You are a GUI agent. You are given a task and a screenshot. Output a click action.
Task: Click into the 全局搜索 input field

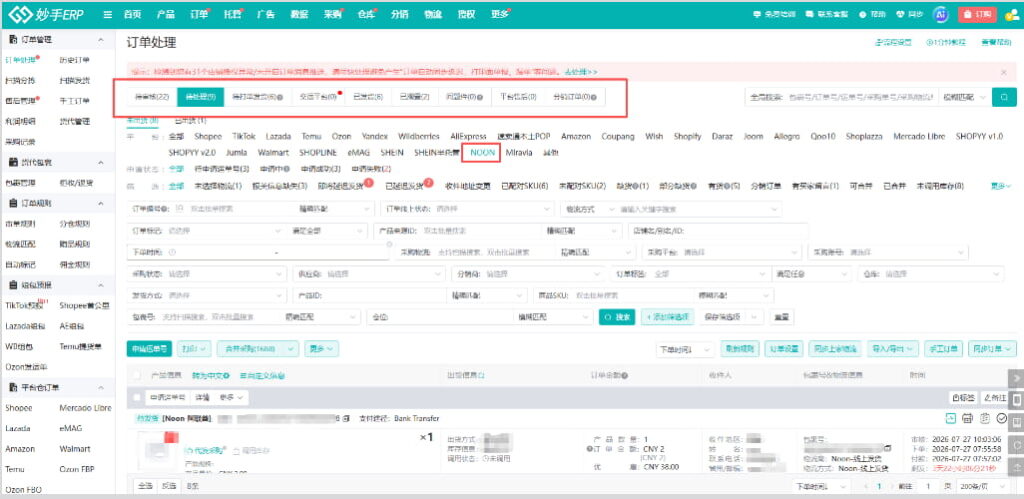(x=841, y=97)
